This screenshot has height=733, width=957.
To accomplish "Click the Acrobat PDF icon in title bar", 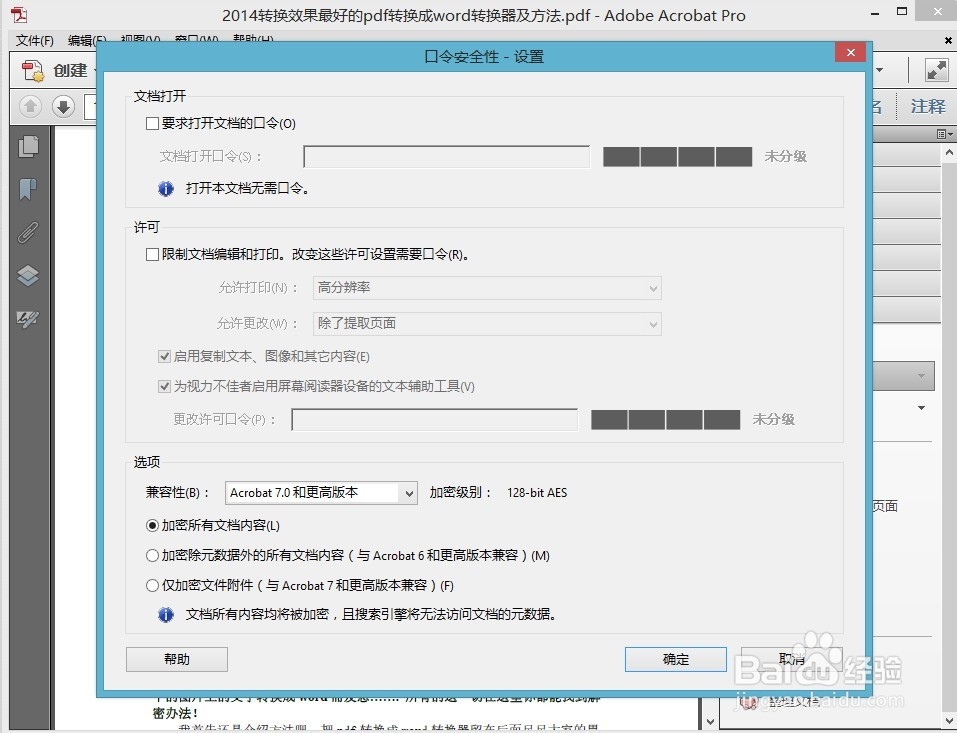I will (19, 15).
